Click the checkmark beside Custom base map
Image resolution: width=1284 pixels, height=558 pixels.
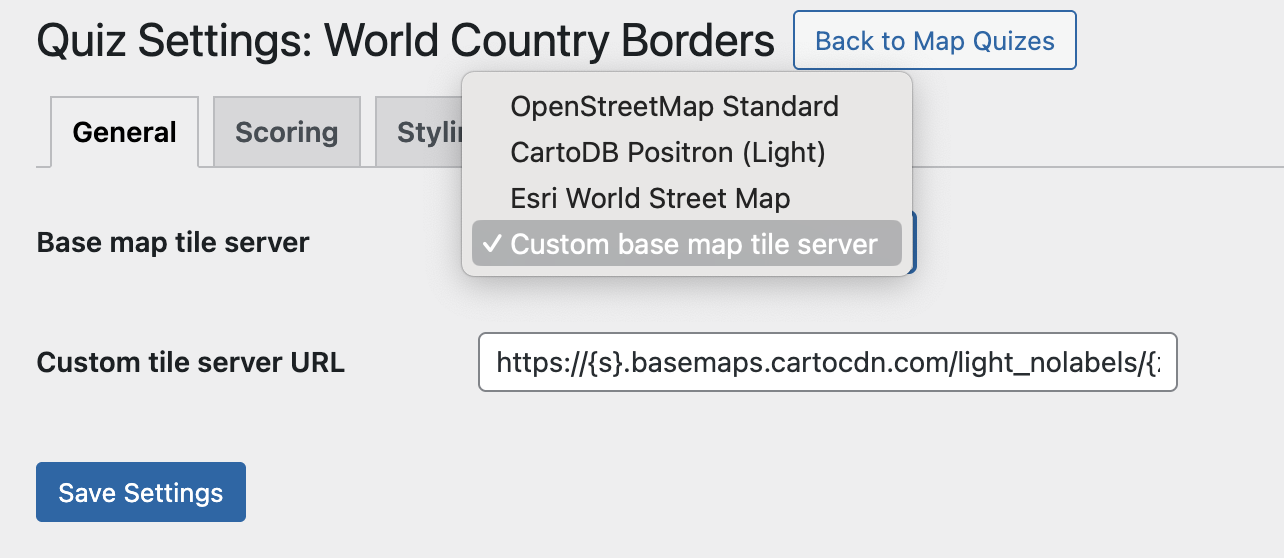(491, 245)
